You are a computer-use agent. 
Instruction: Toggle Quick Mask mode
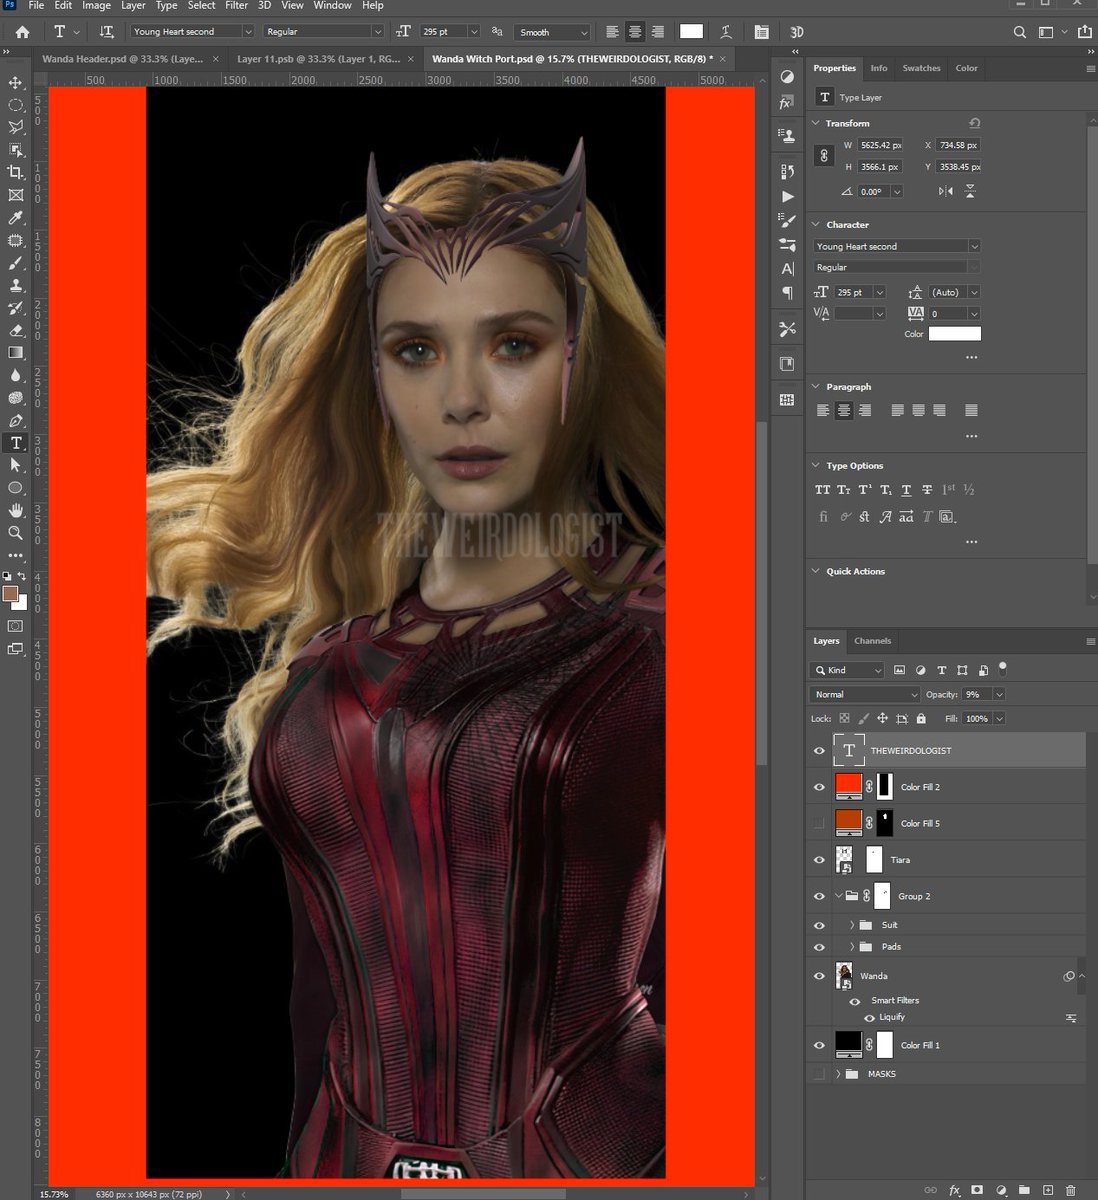[x=16, y=626]
